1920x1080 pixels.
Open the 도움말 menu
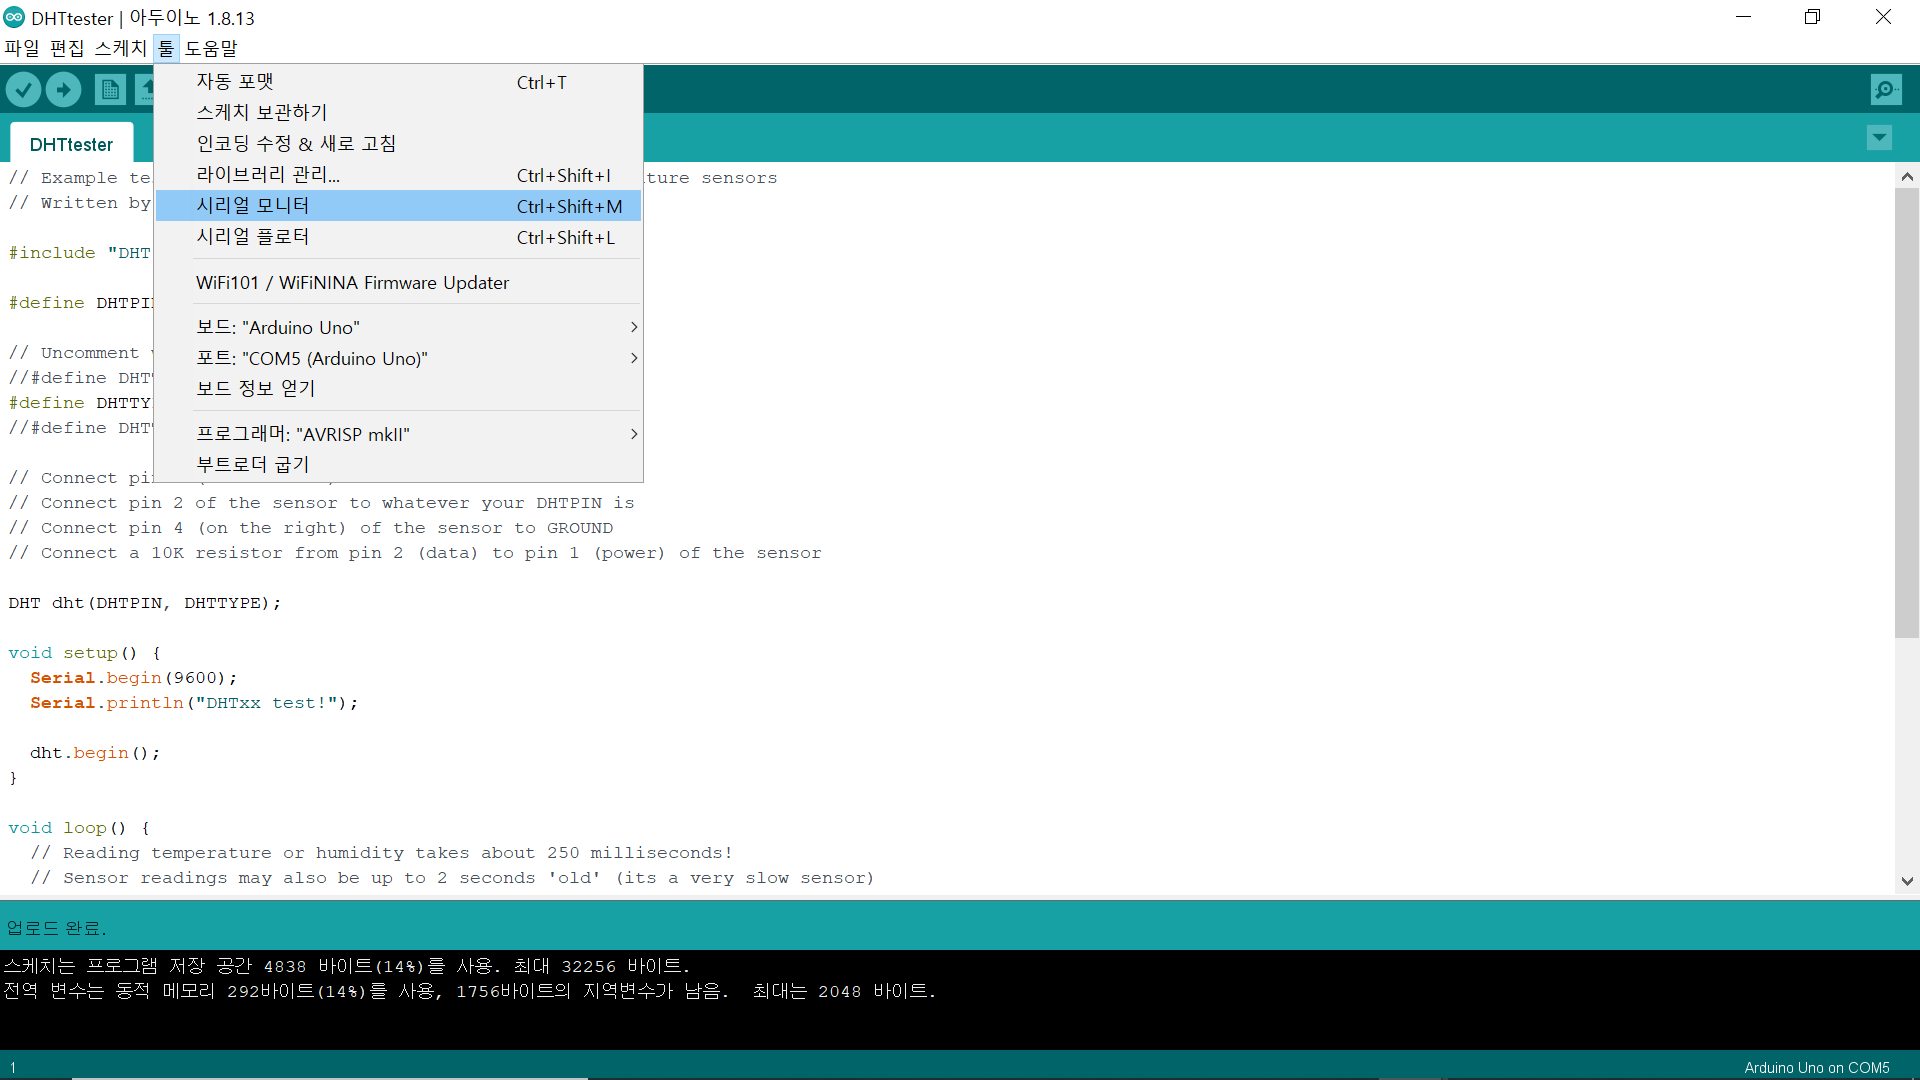(211, 48)
